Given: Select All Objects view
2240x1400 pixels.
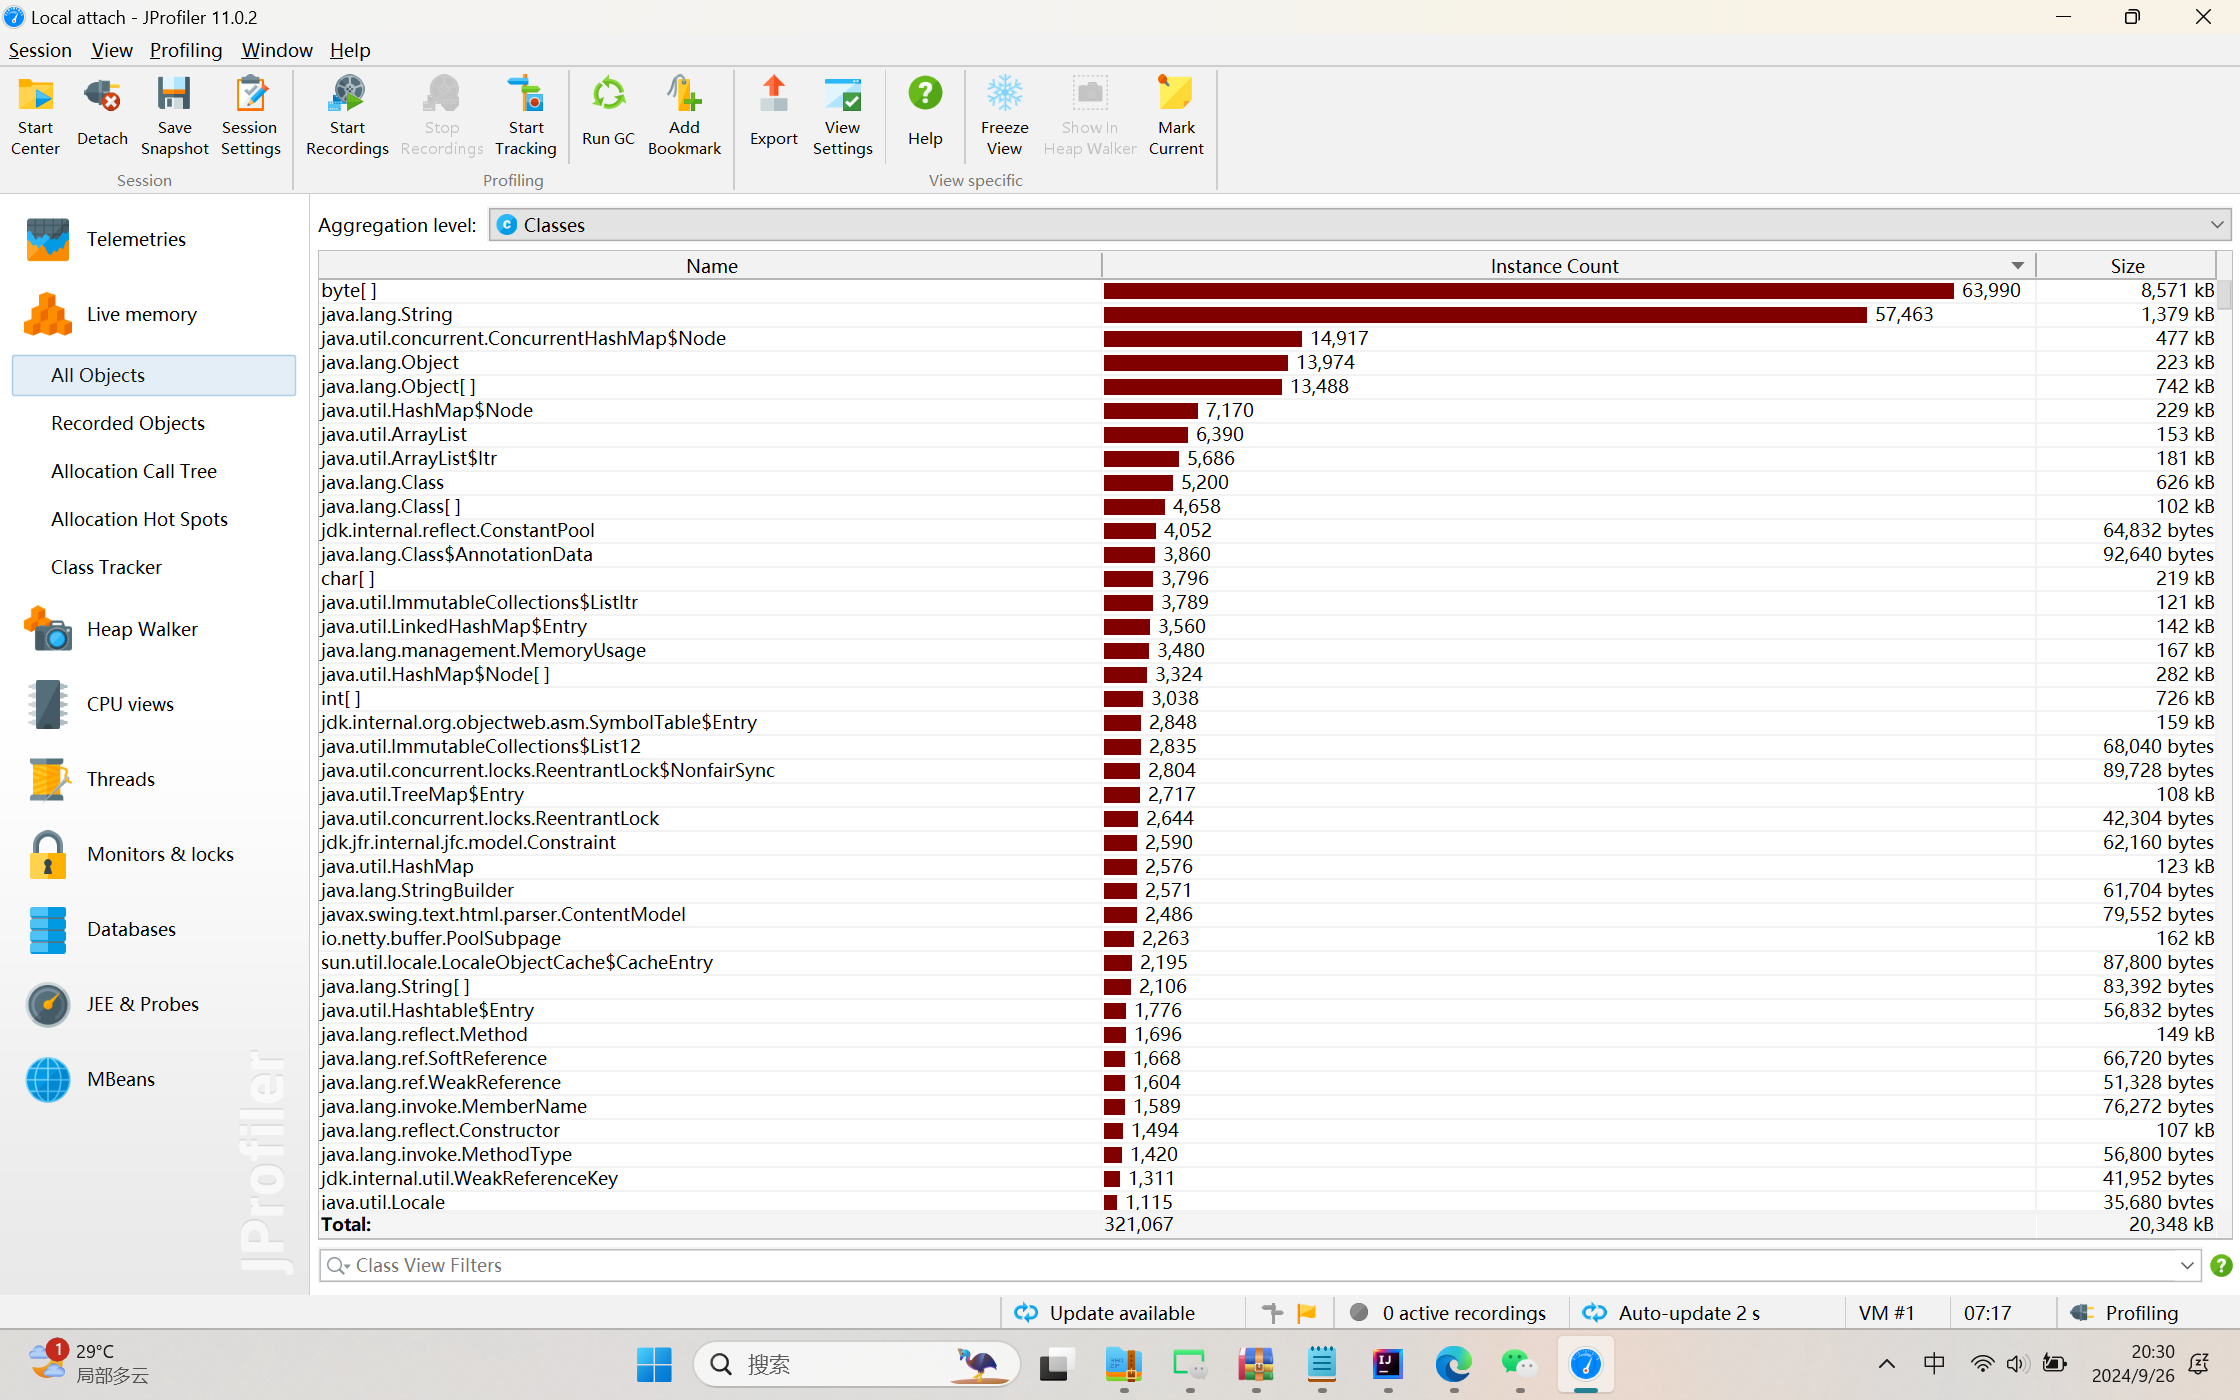Looking at the screenshot, I should tap(154, 375).
